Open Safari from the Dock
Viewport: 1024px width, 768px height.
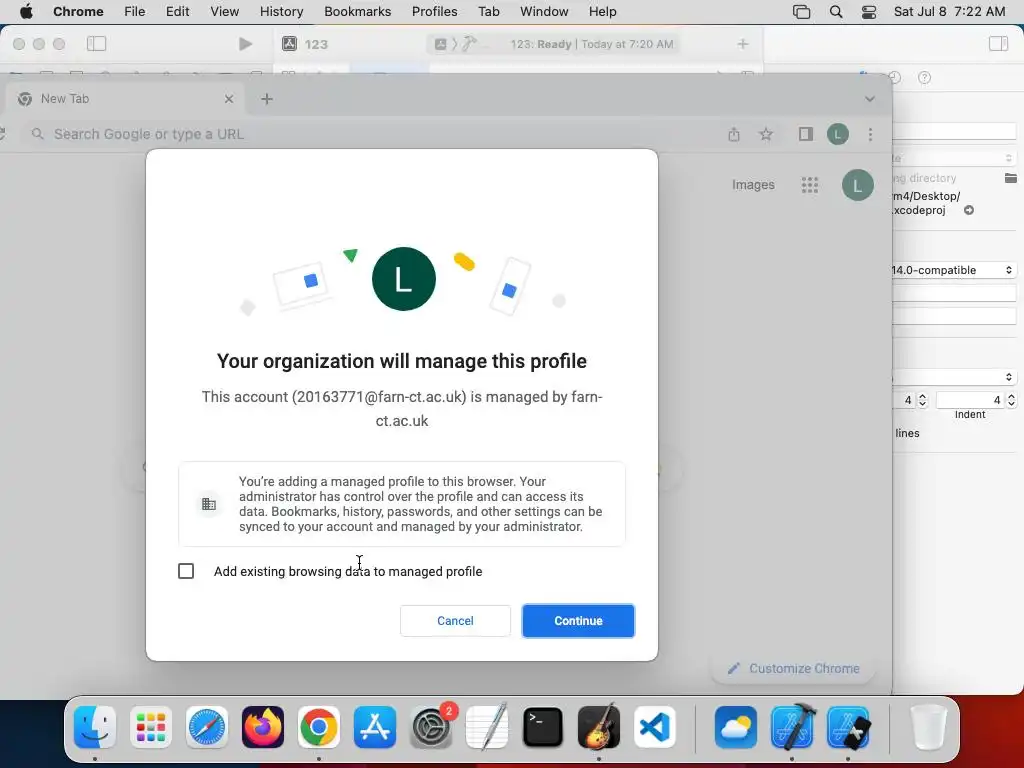pos(207,727)
